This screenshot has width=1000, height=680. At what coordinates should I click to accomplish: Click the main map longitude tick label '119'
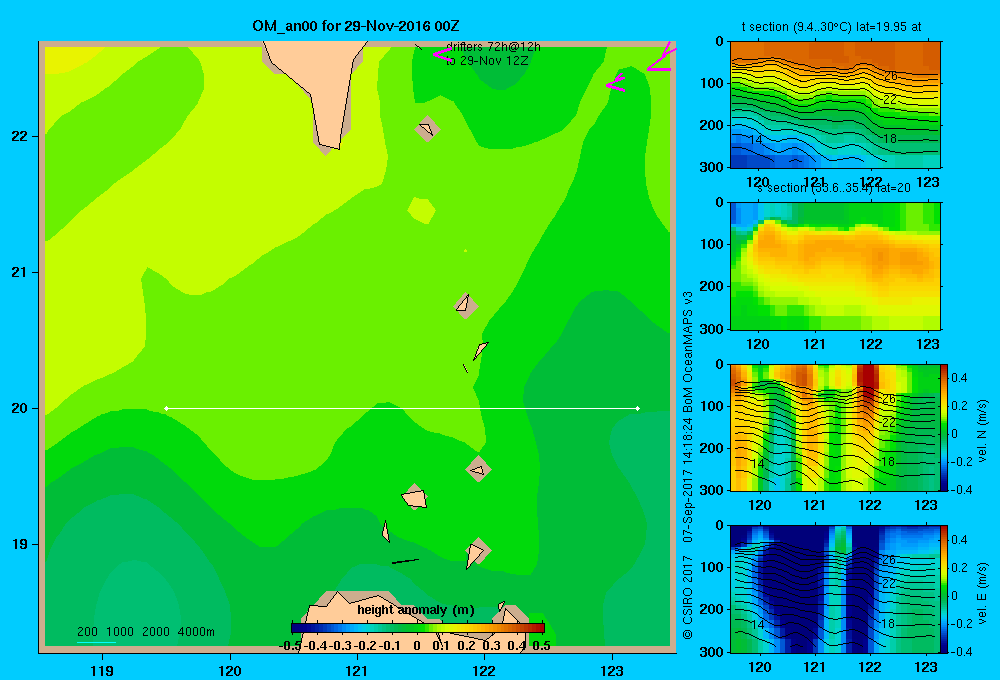pyautogui.click(x=102, y=670)
